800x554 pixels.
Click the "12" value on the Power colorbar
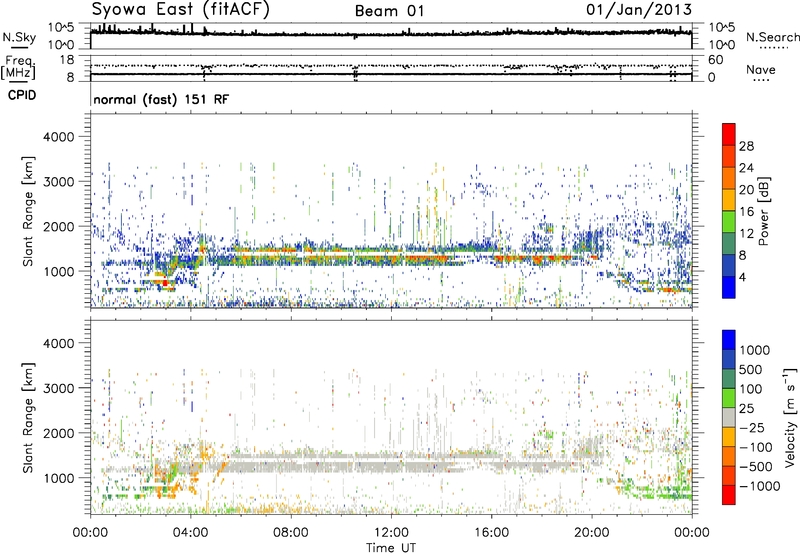tap(746, 234)
